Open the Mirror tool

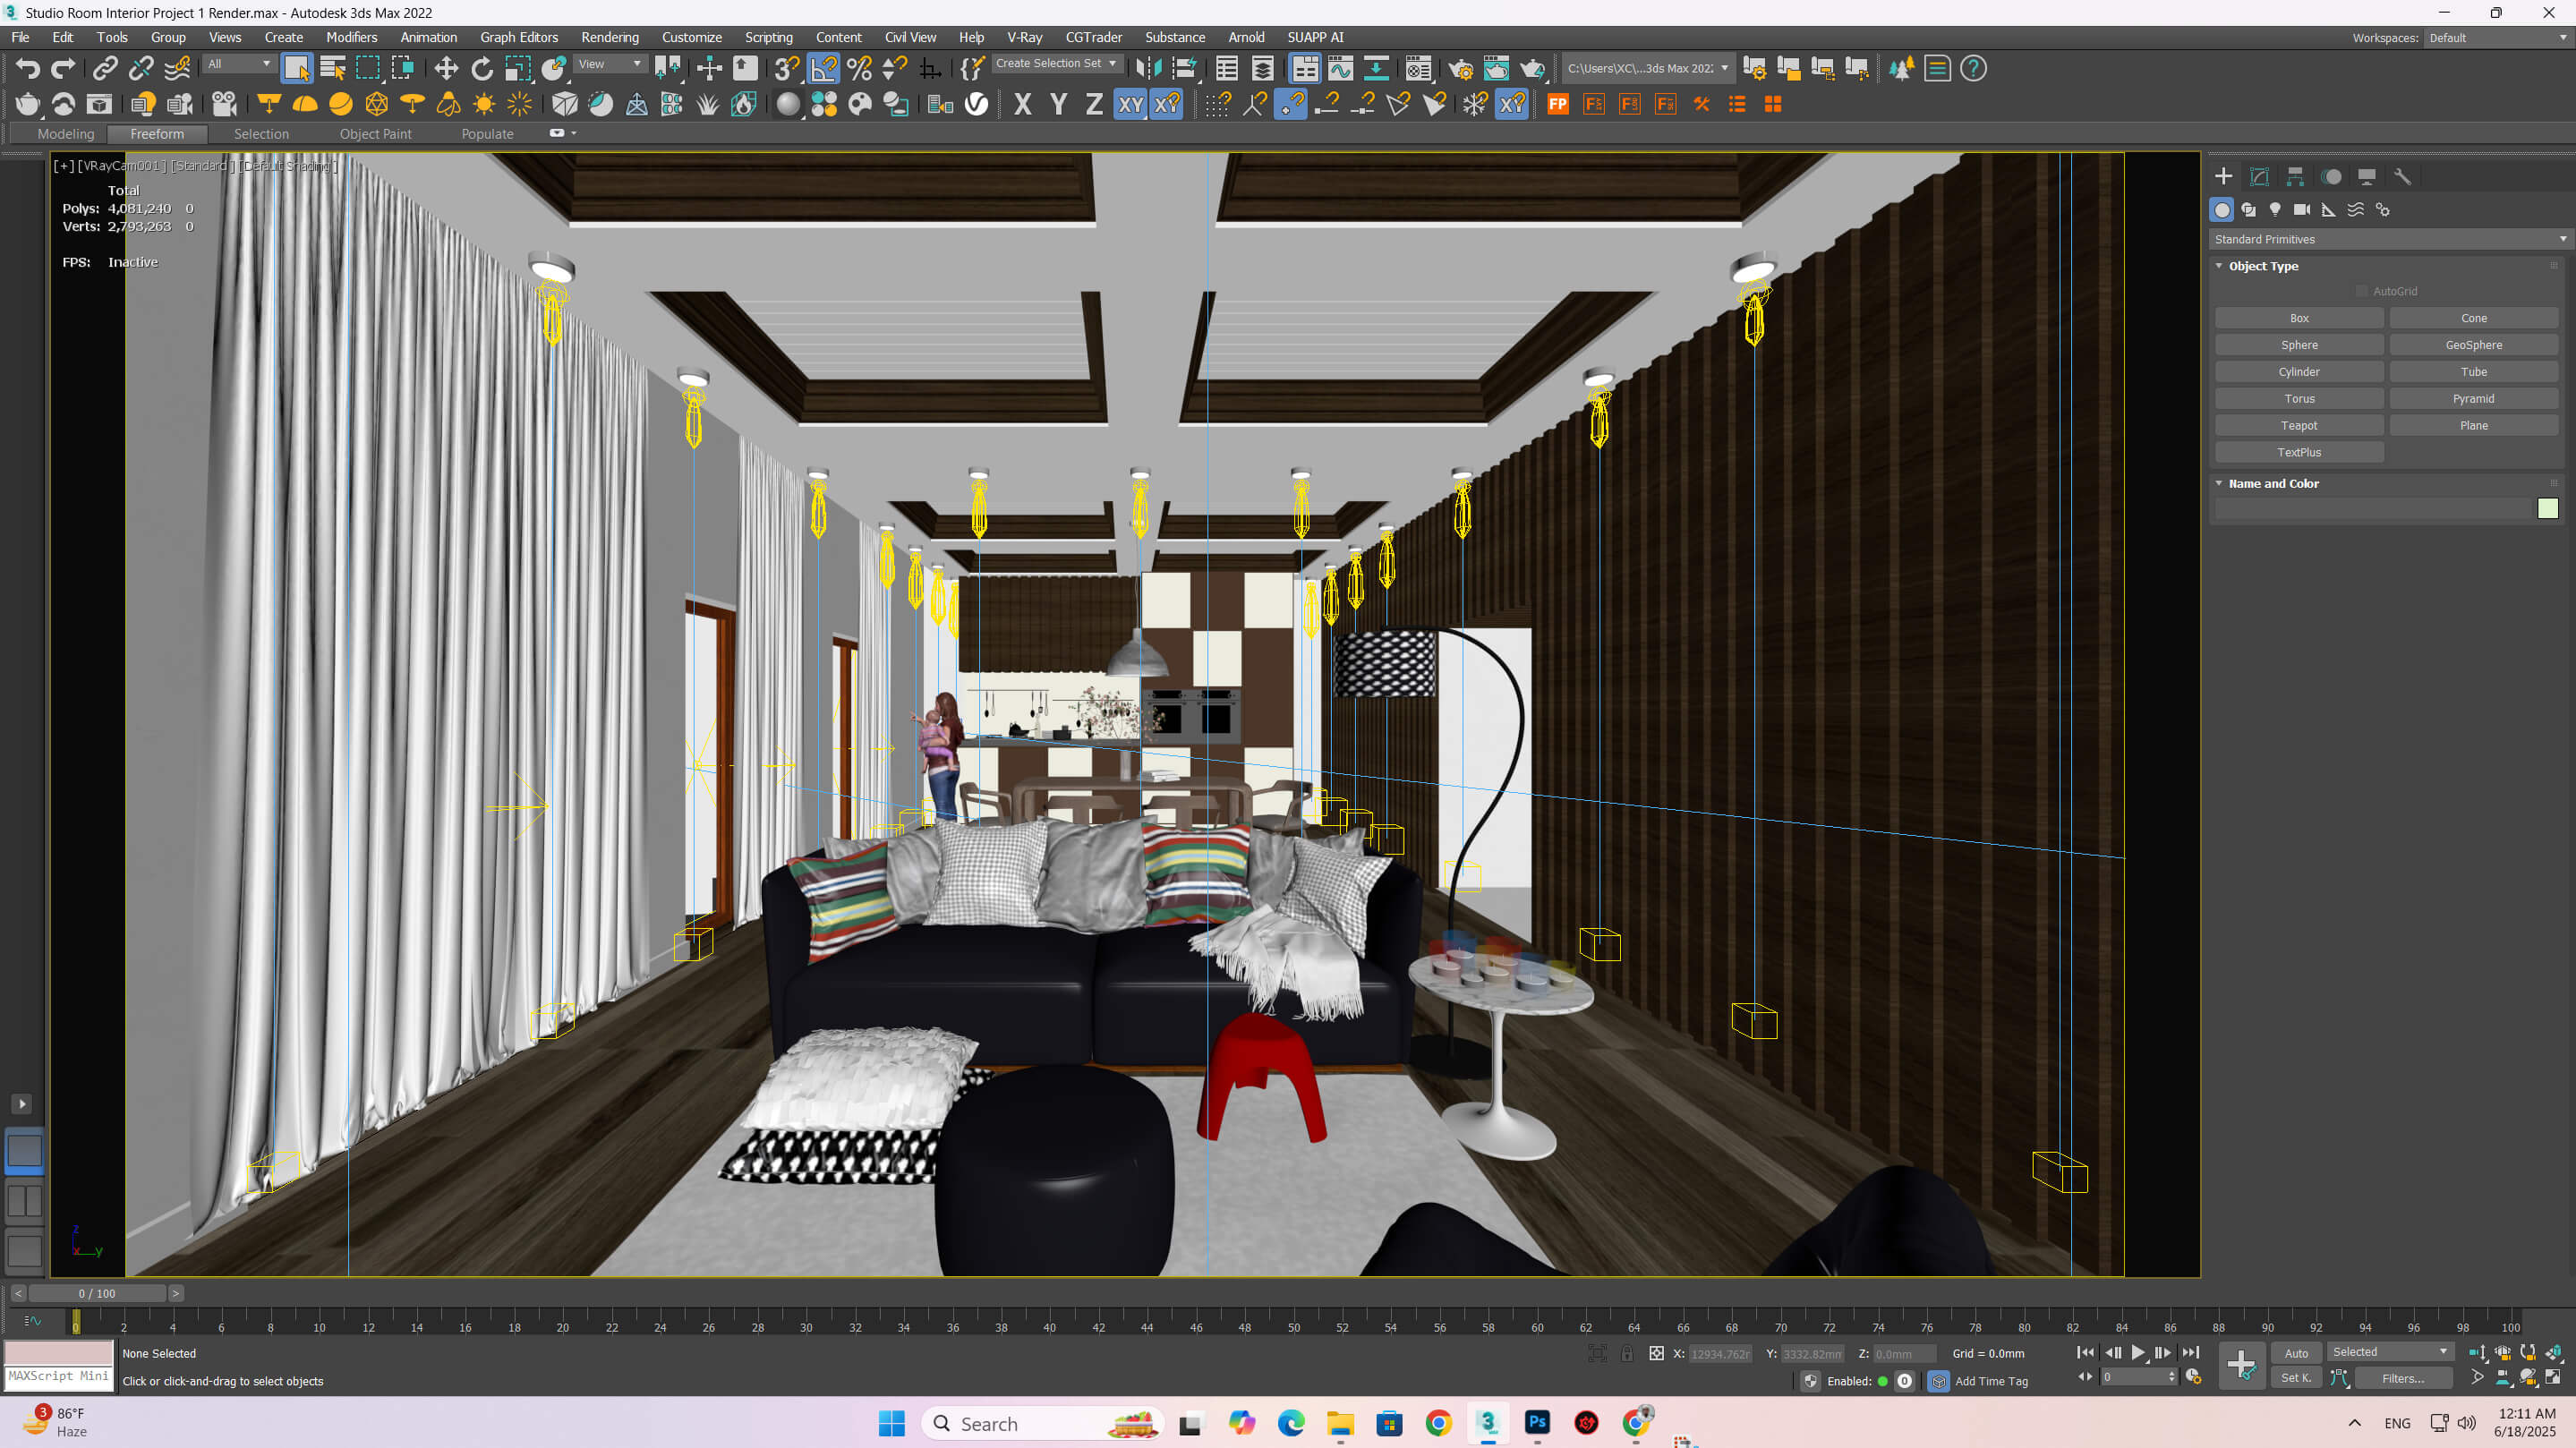(1149, 69)
